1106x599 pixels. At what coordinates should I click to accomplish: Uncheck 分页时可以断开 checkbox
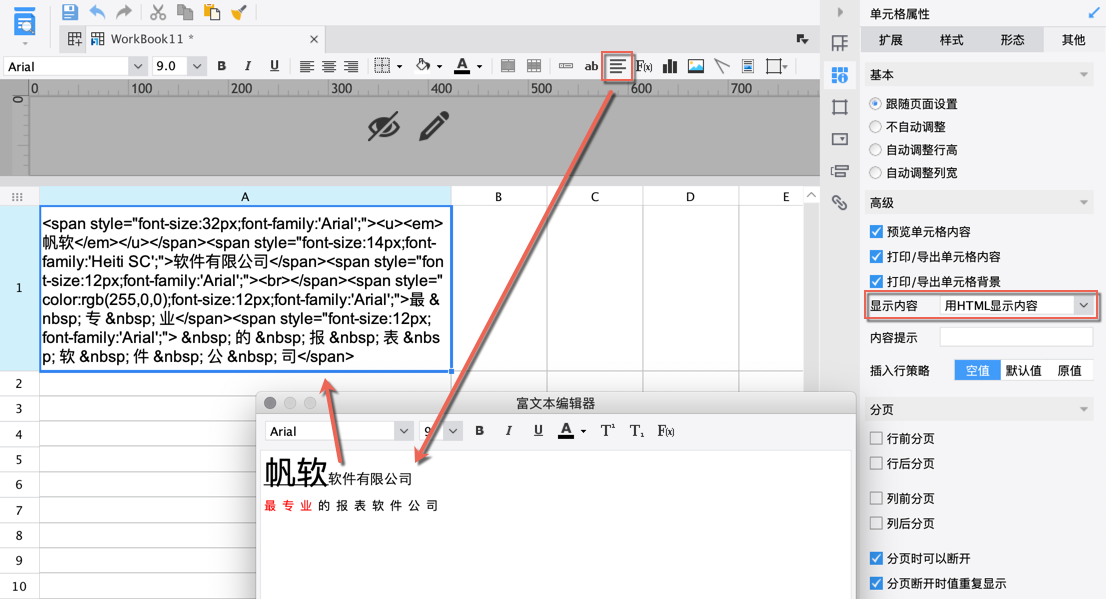click(876, 558)
